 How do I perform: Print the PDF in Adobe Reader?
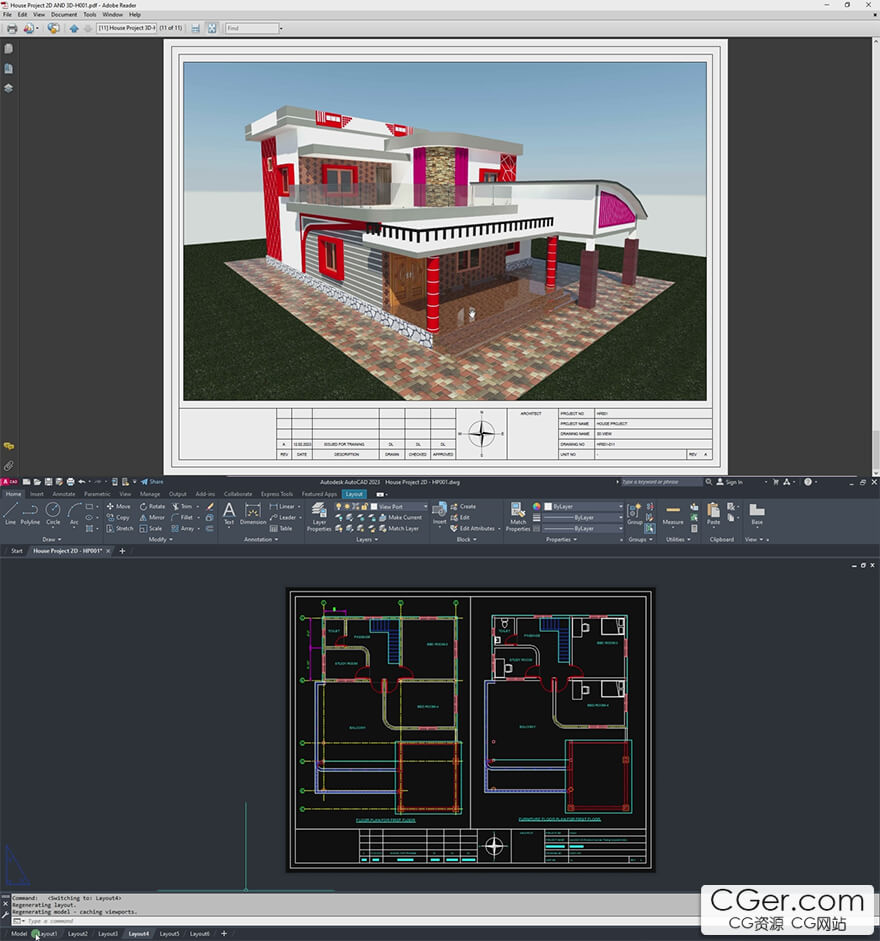pos(12,28)
